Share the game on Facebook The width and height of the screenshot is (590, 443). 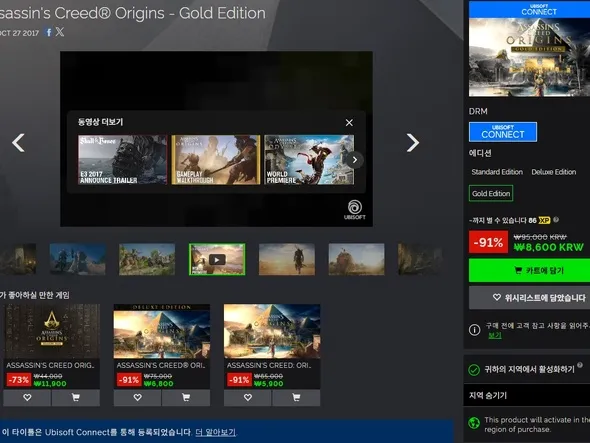[x=49, y=32]
